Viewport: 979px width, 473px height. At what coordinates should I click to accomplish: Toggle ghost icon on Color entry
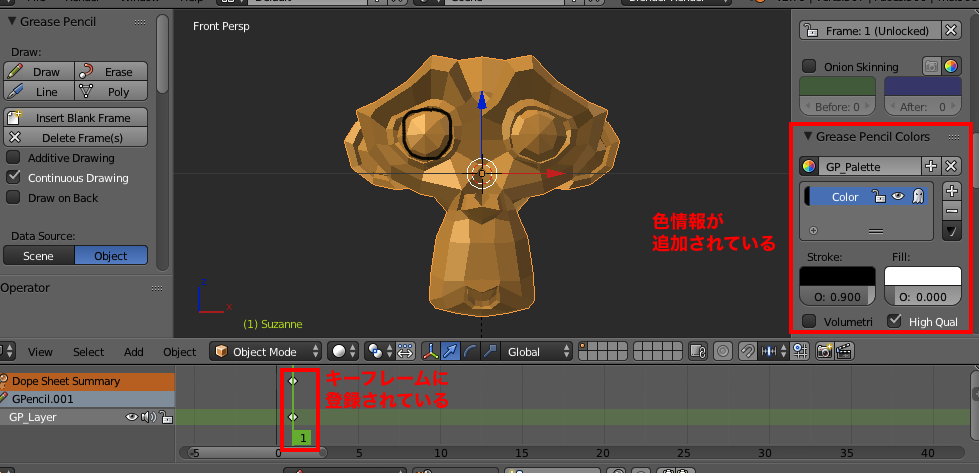click(918, 197)
